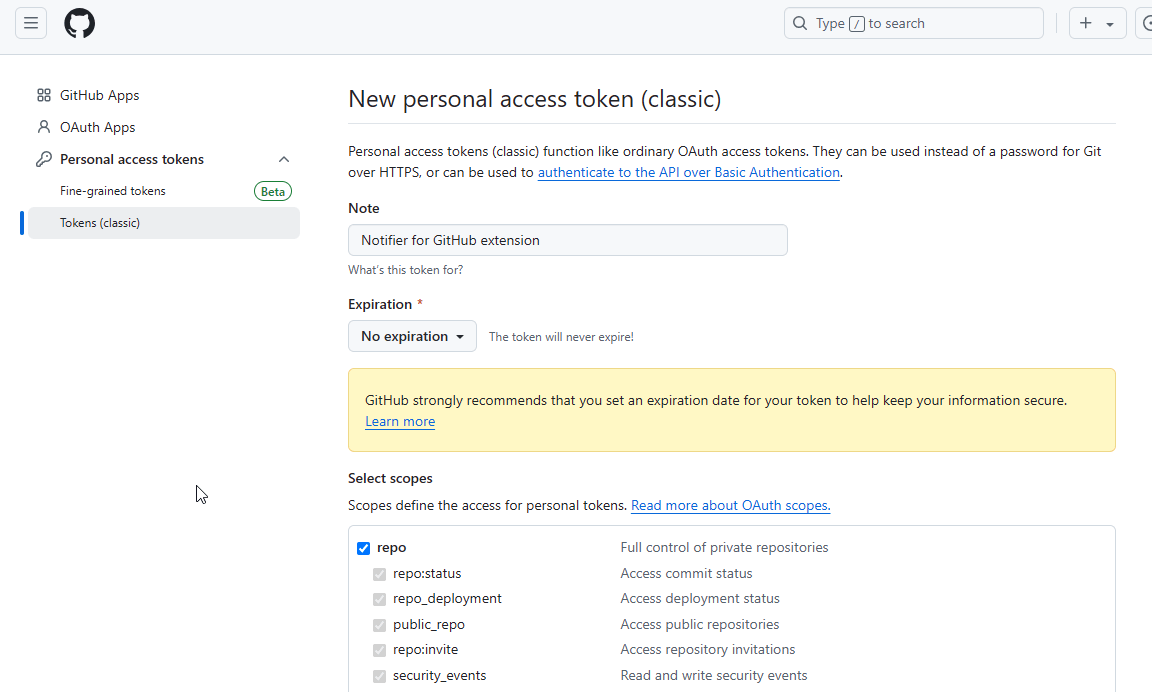
Task: Toggle the repo_deployment checkbox
Action: coord(379,599)
